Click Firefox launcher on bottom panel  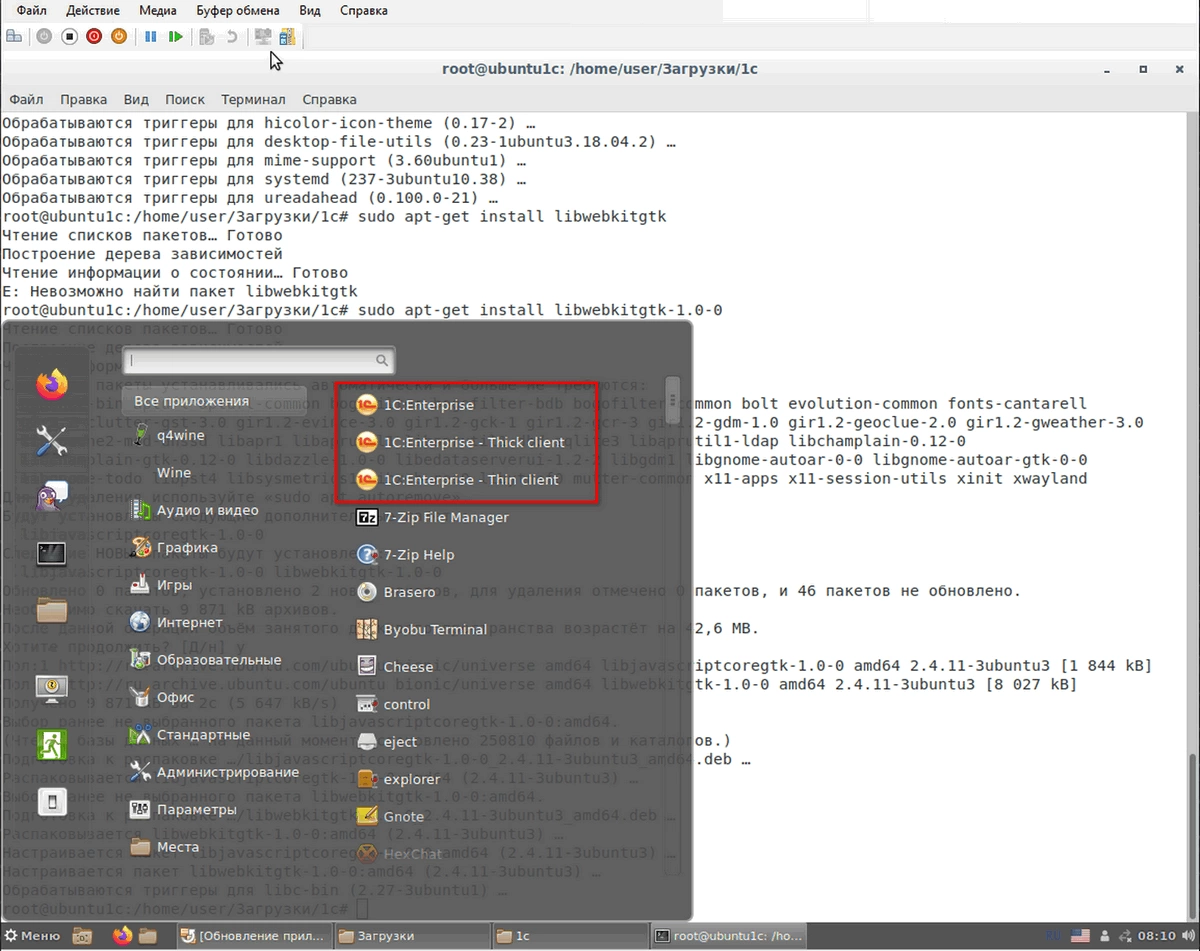pos(123,936)
